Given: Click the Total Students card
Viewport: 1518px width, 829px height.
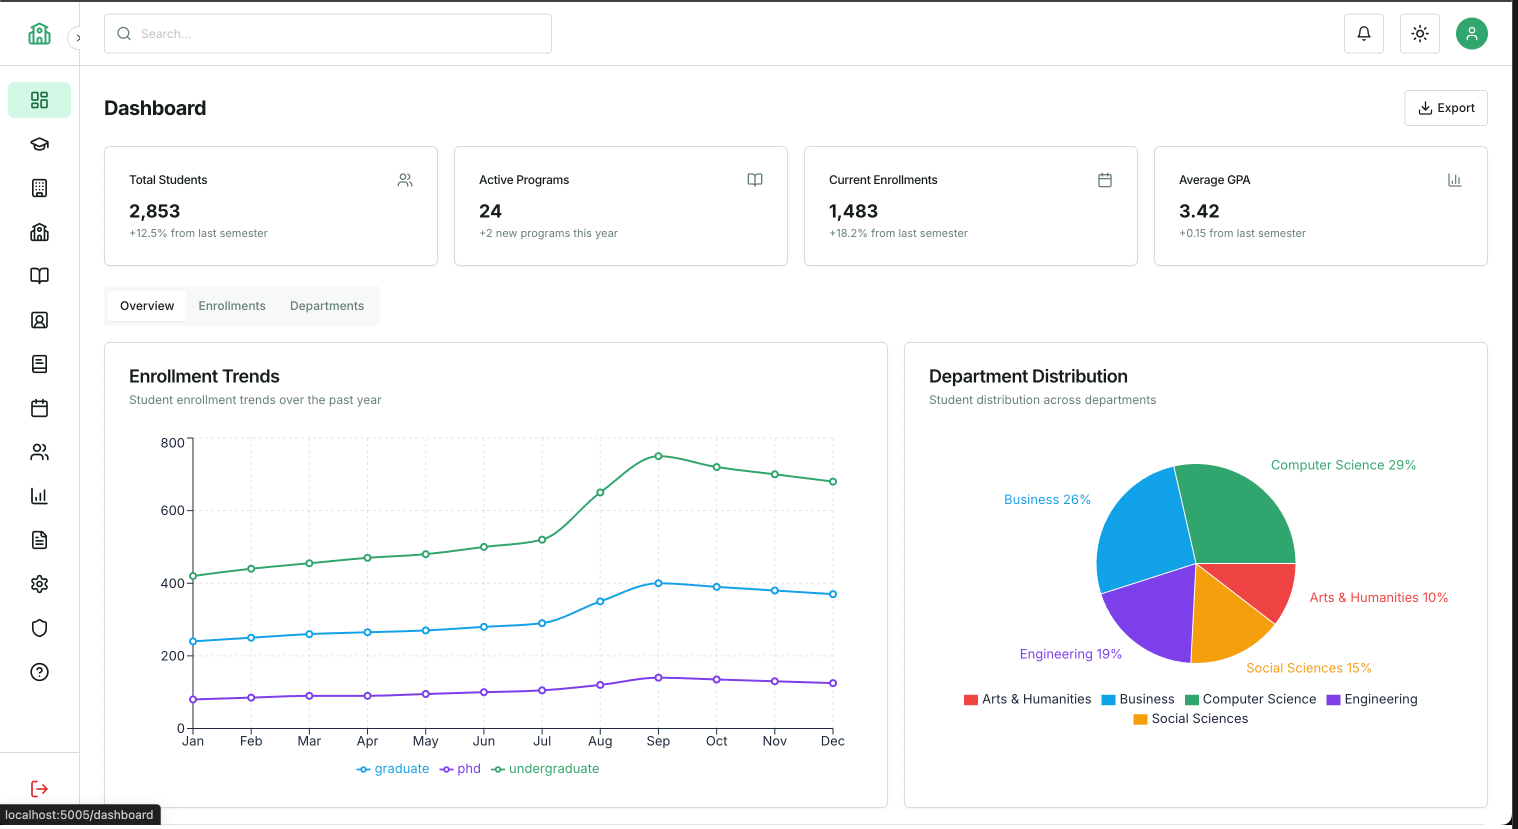Looking at the screenshot, I should point(270,206).
